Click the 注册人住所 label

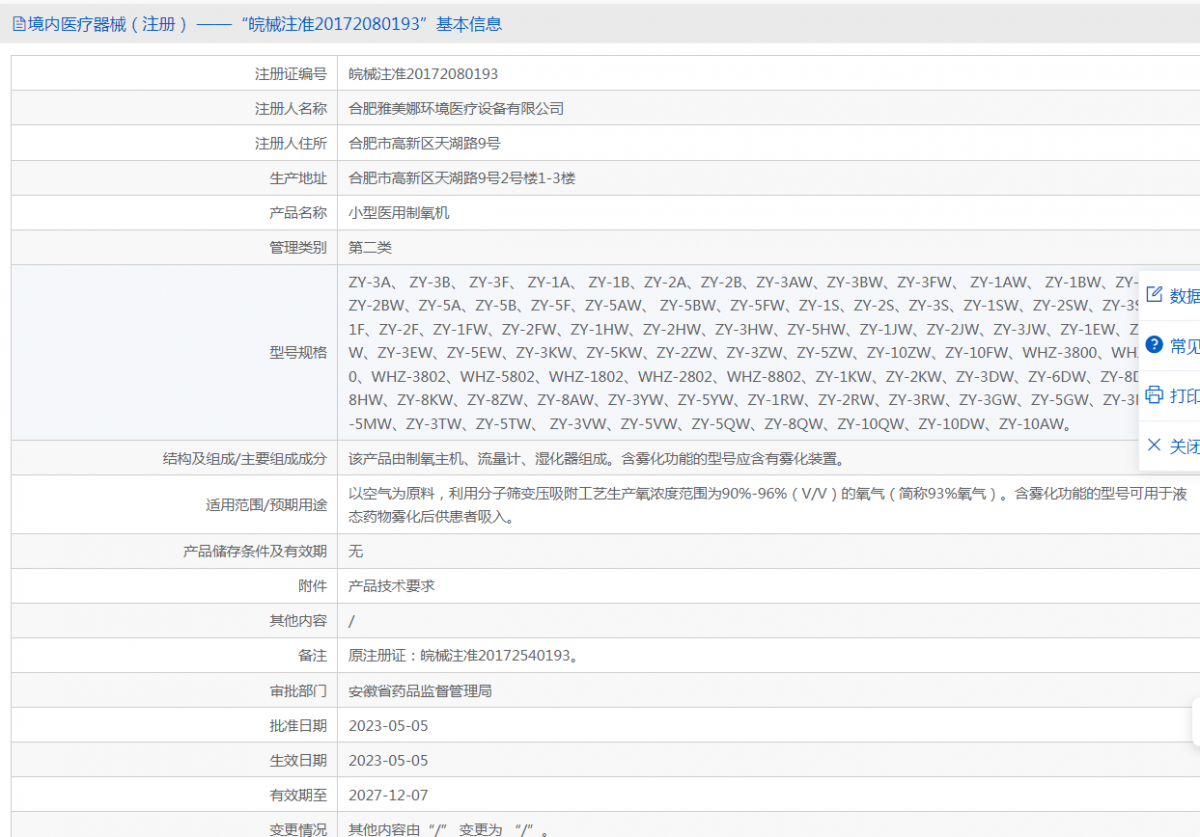(x=291, y=143)
